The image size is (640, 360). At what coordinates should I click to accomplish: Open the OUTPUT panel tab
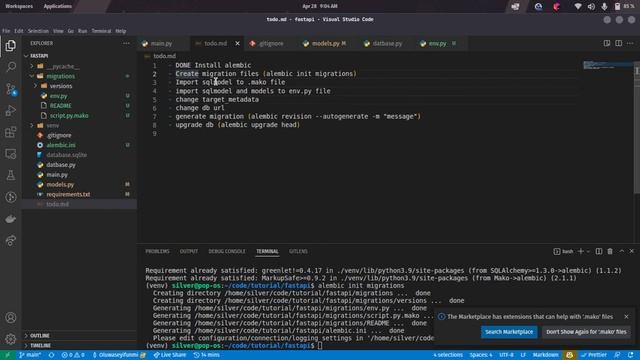coord(189,251)
